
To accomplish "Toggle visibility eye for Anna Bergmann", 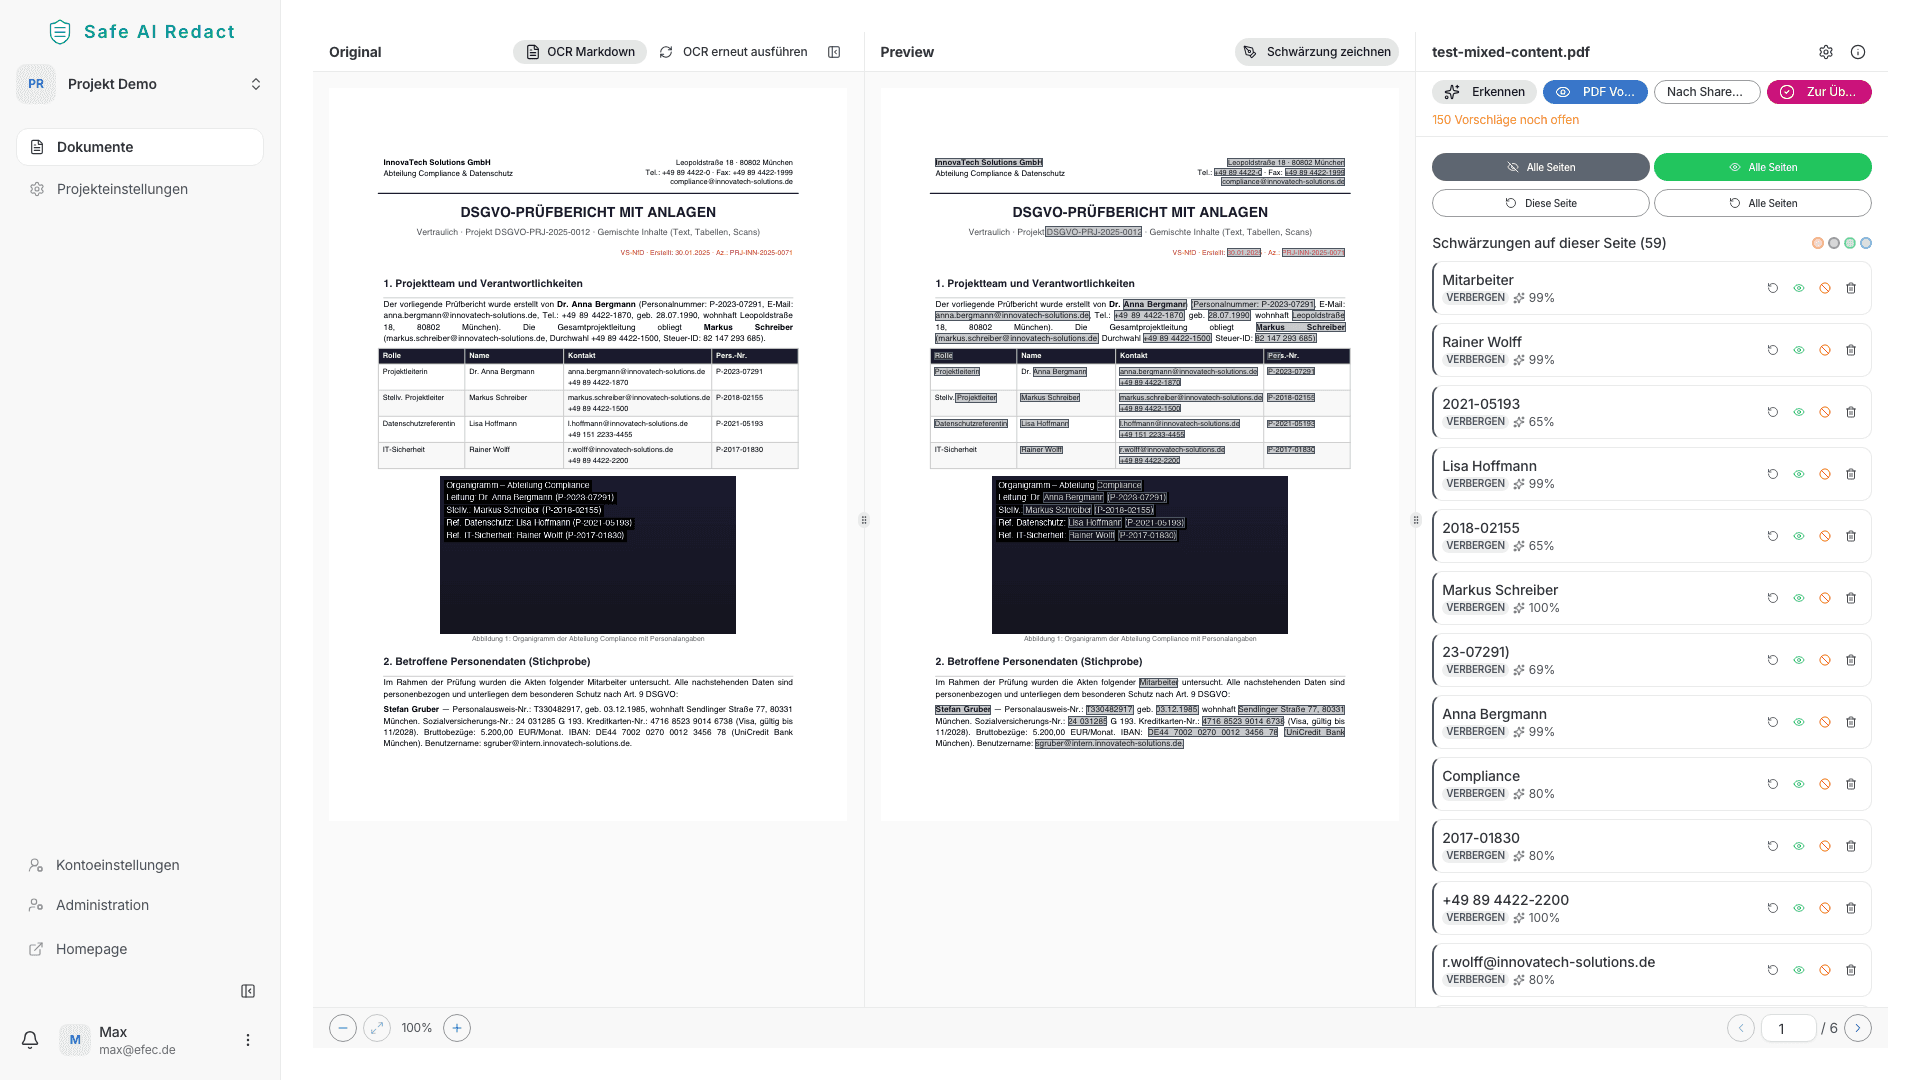I will click(1799, 722).
